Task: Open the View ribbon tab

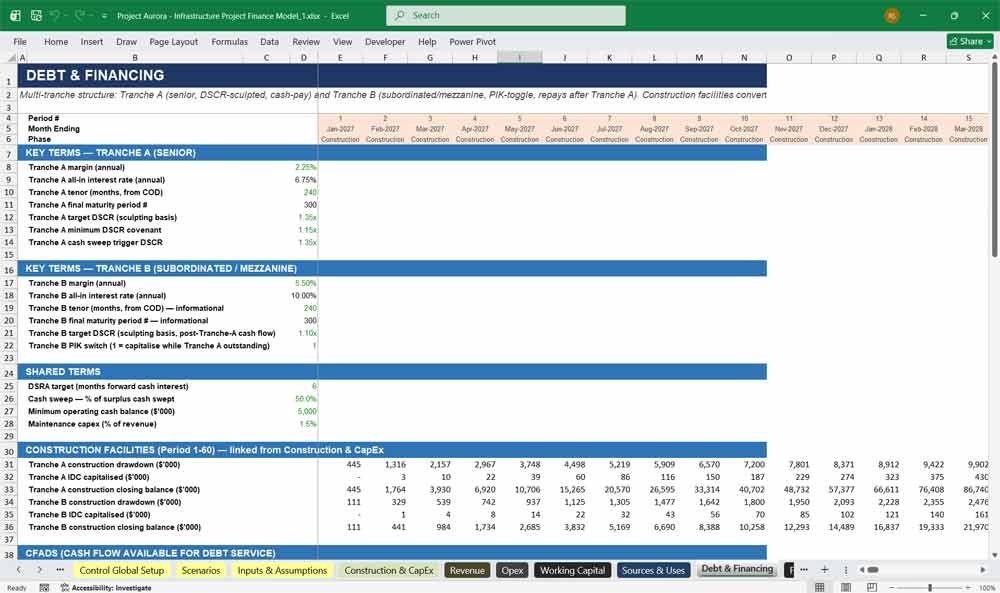Action: [342, 41]
